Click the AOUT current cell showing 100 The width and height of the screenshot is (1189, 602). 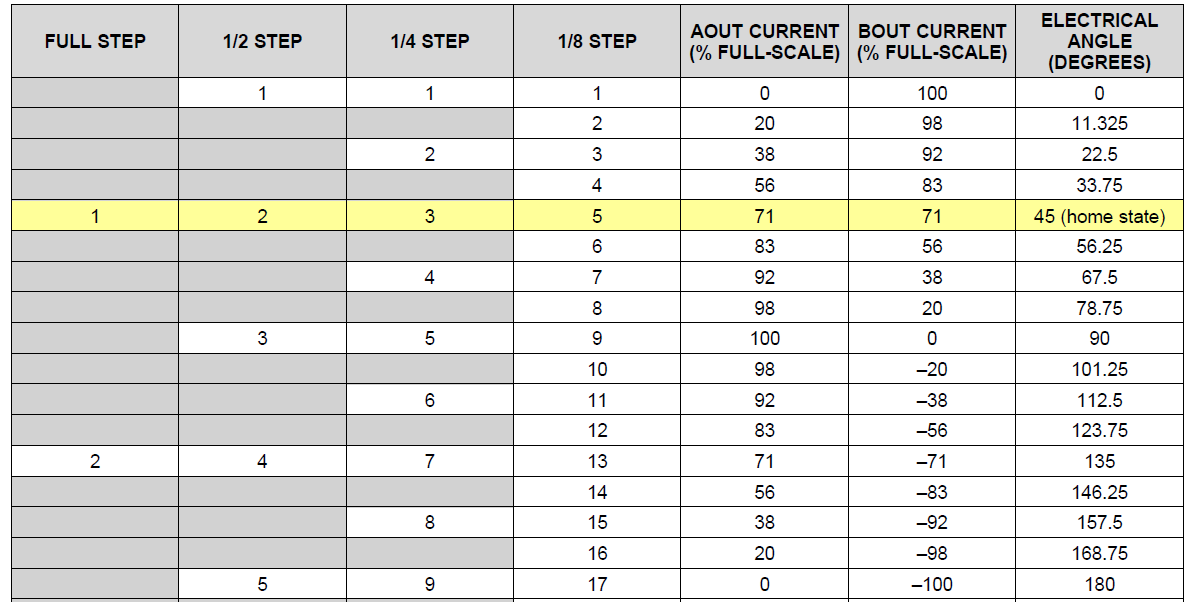pyautogui.click(x=764, y=338)
